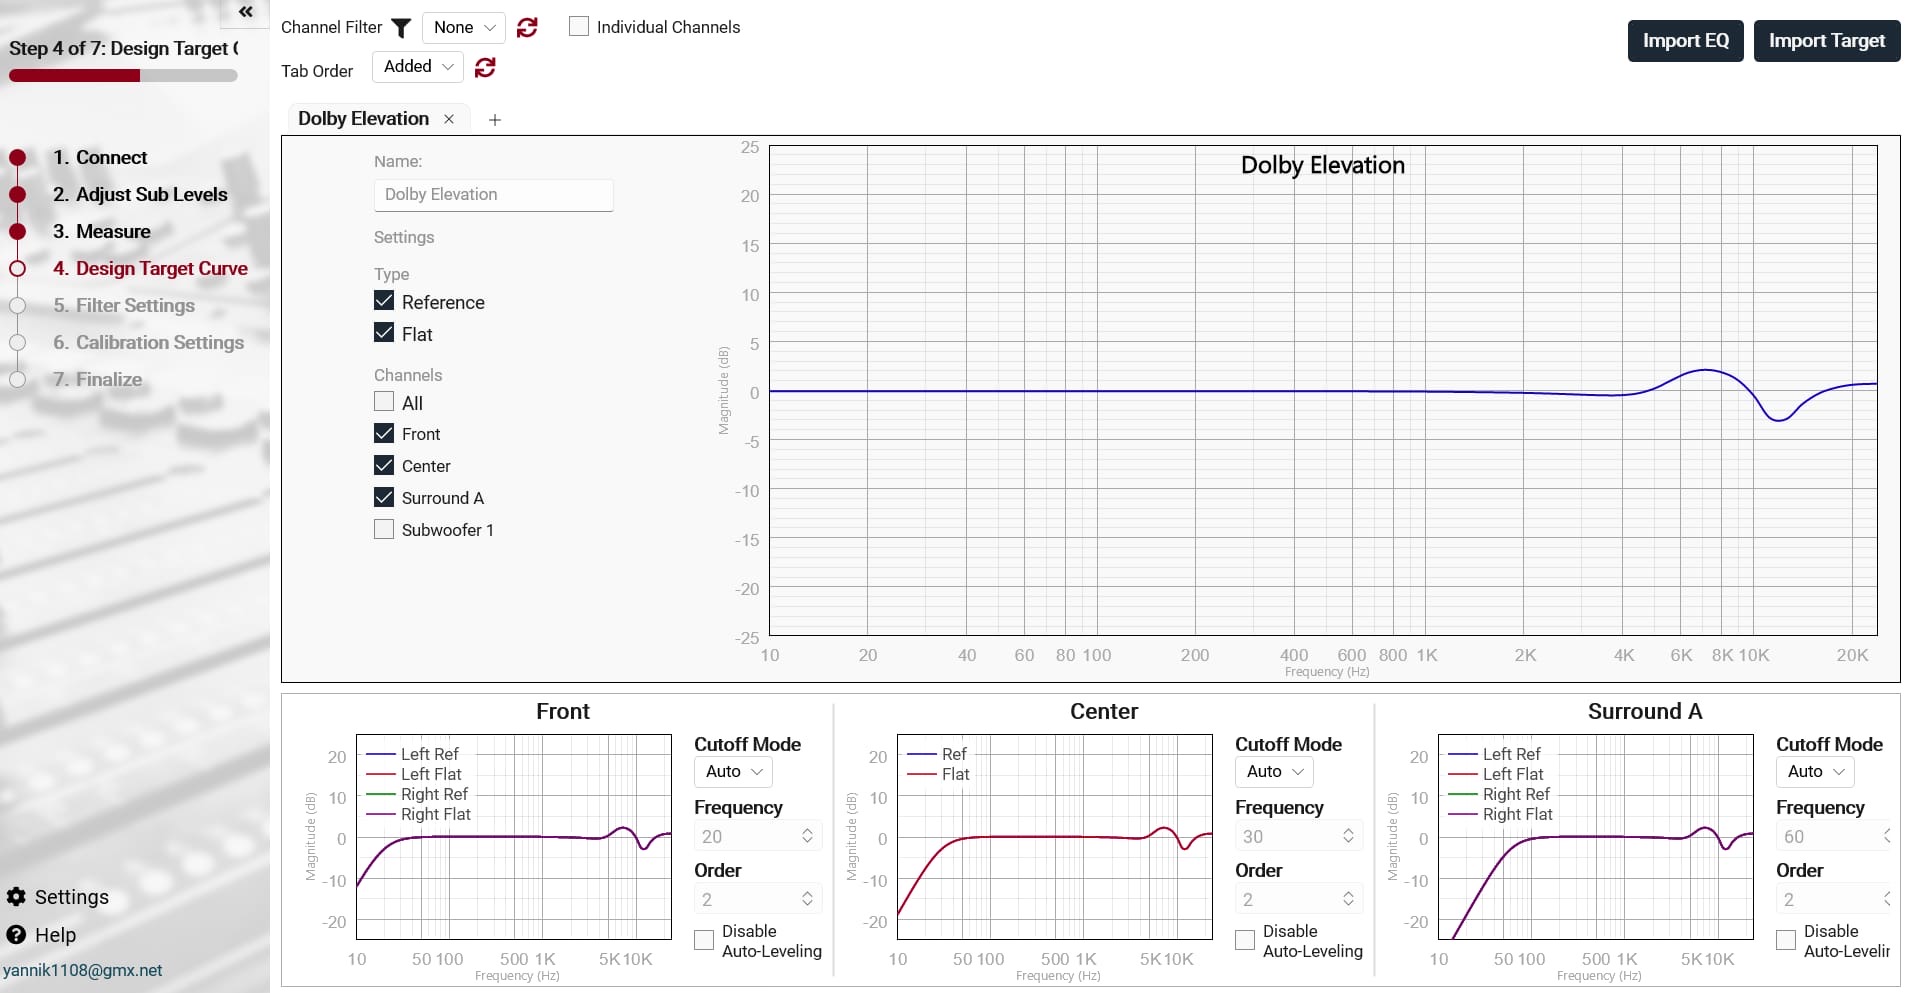
Task: Enable the Individual Channels checkbox
Action: (579, 27)
